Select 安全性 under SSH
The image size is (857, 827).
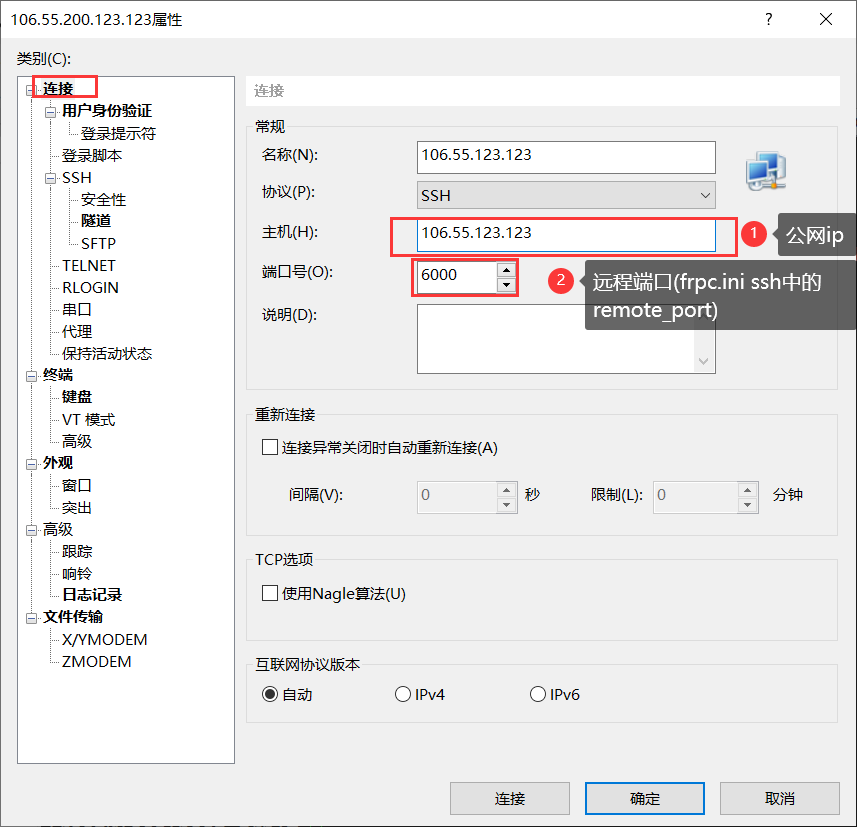[x=103, y=200]
